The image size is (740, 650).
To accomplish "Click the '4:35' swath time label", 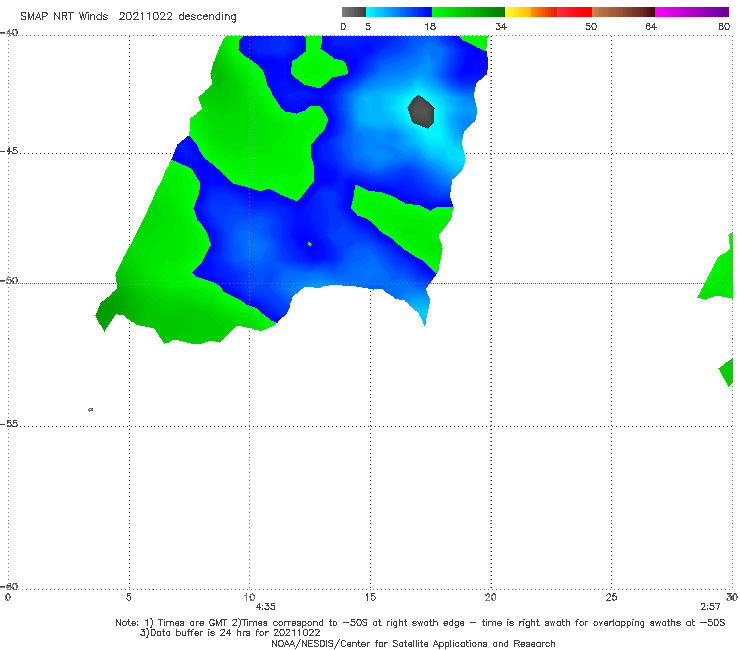I will 266,607.
